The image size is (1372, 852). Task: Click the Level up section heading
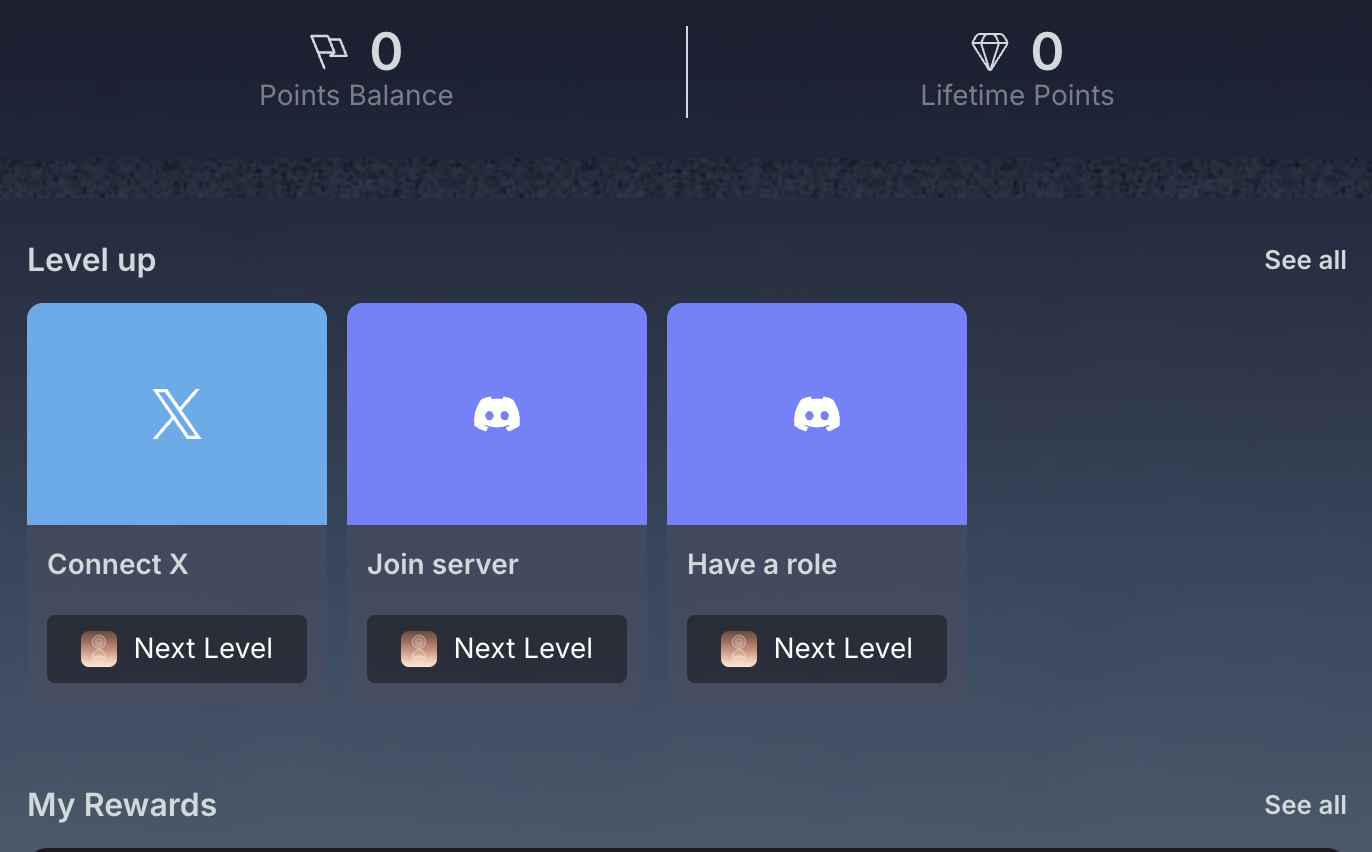click(x=92, y=261)
